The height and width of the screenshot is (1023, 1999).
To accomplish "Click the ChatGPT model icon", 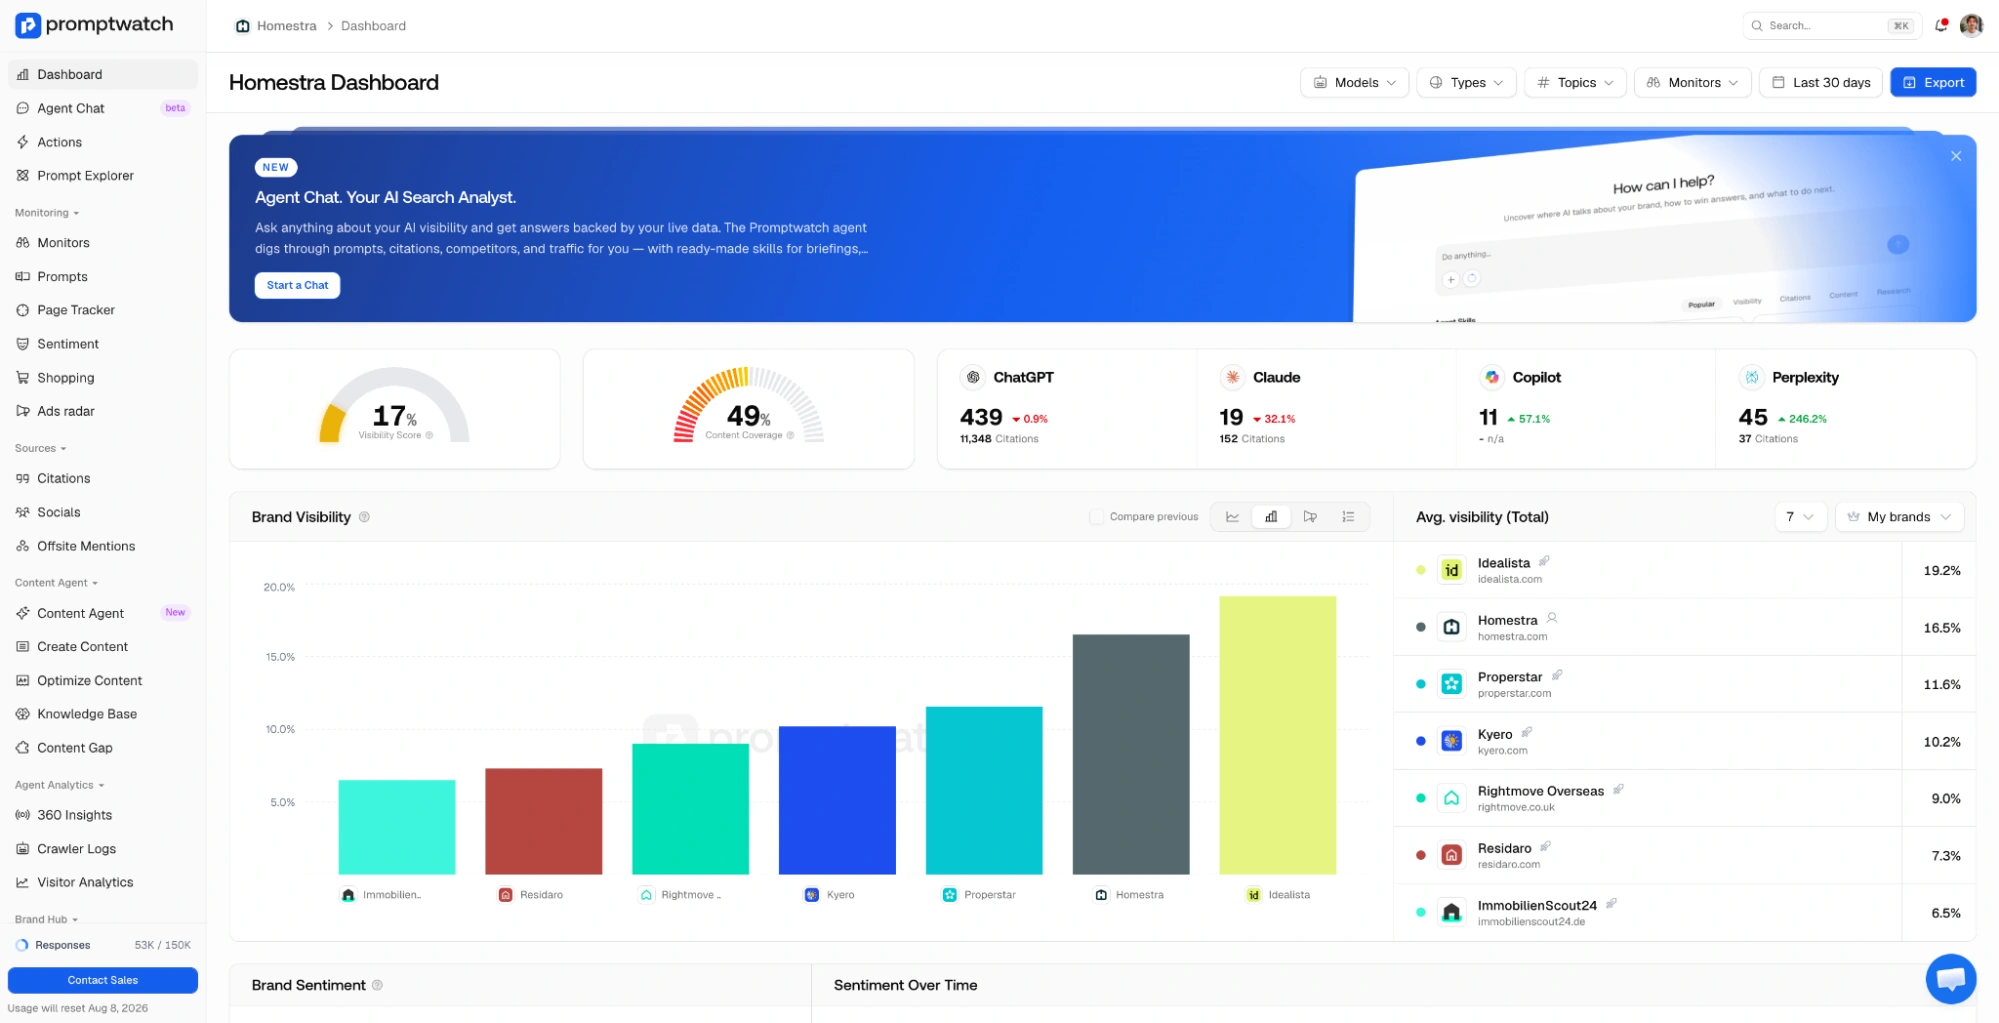I will point(972,377).
